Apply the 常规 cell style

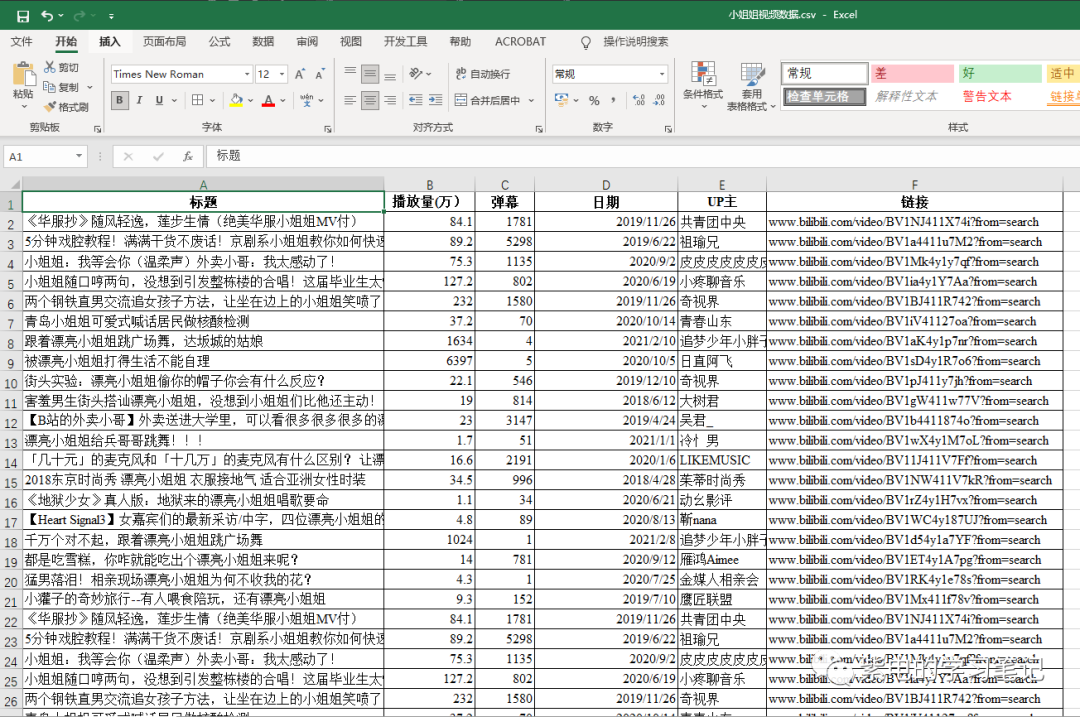point(823,73)
